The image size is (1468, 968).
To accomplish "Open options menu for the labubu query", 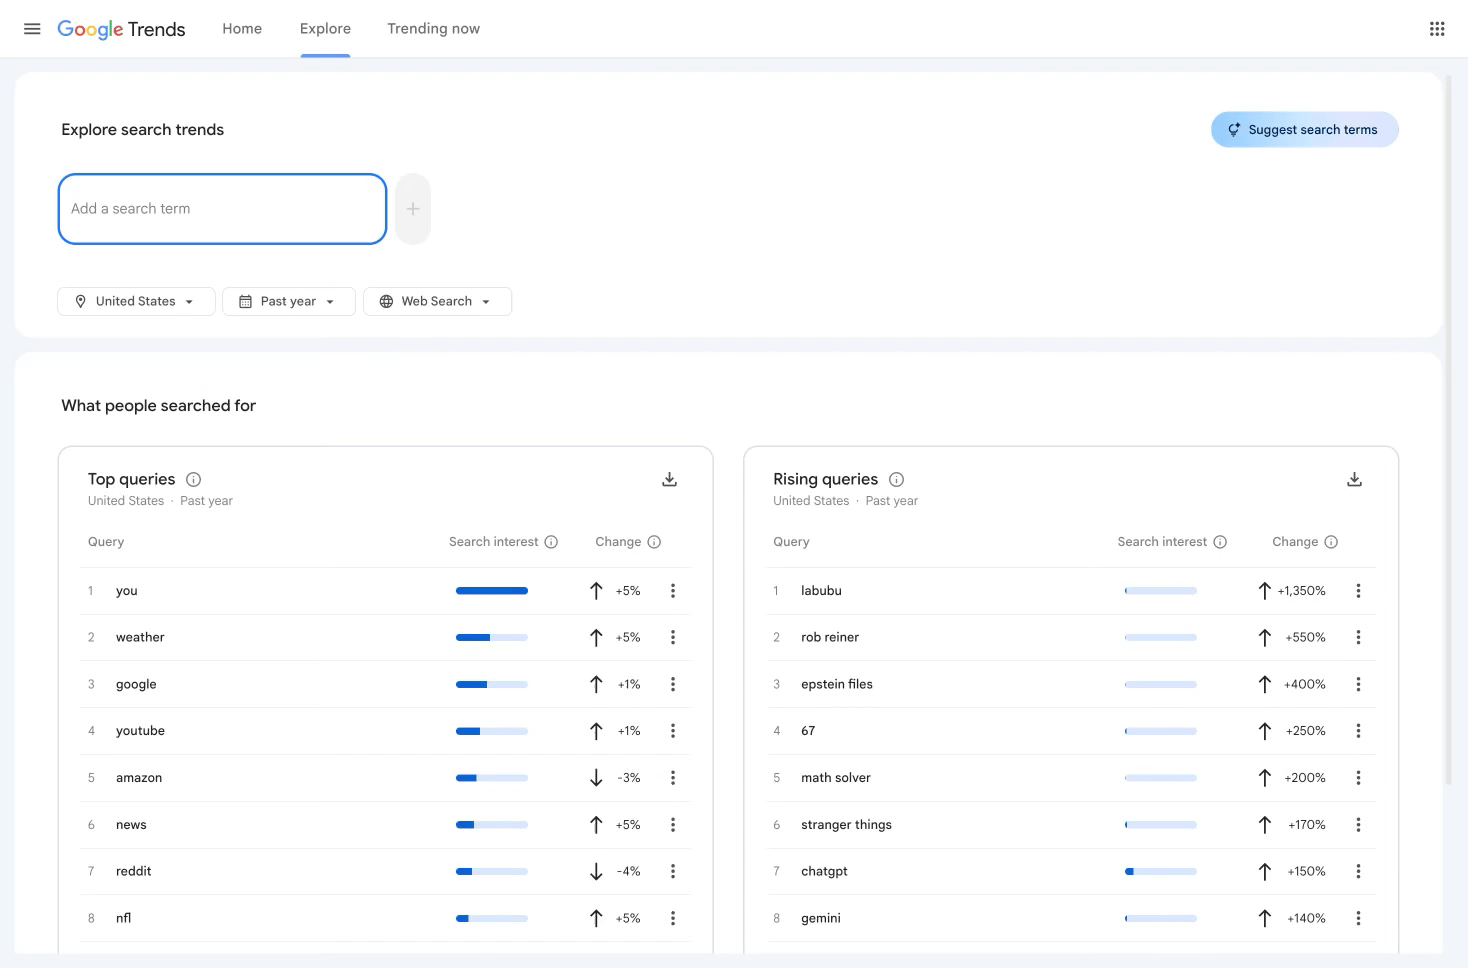I will 1358,590.
